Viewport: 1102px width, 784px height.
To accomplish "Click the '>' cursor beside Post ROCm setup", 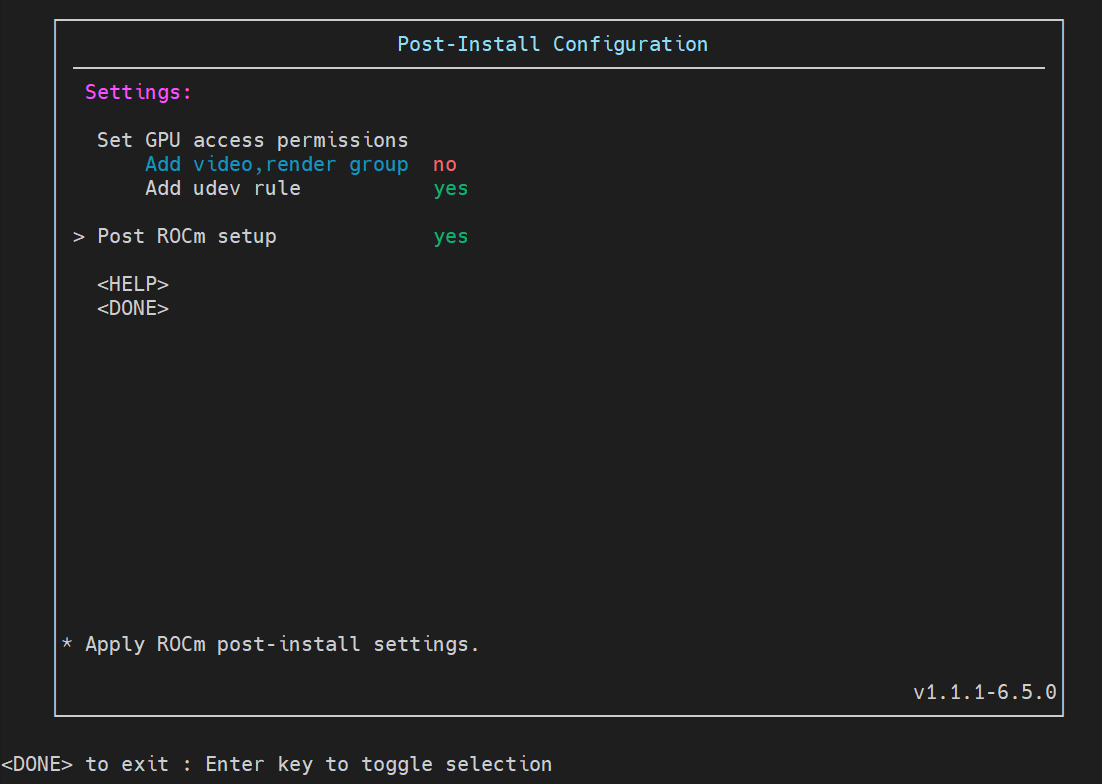I will (x=79, y=237).
